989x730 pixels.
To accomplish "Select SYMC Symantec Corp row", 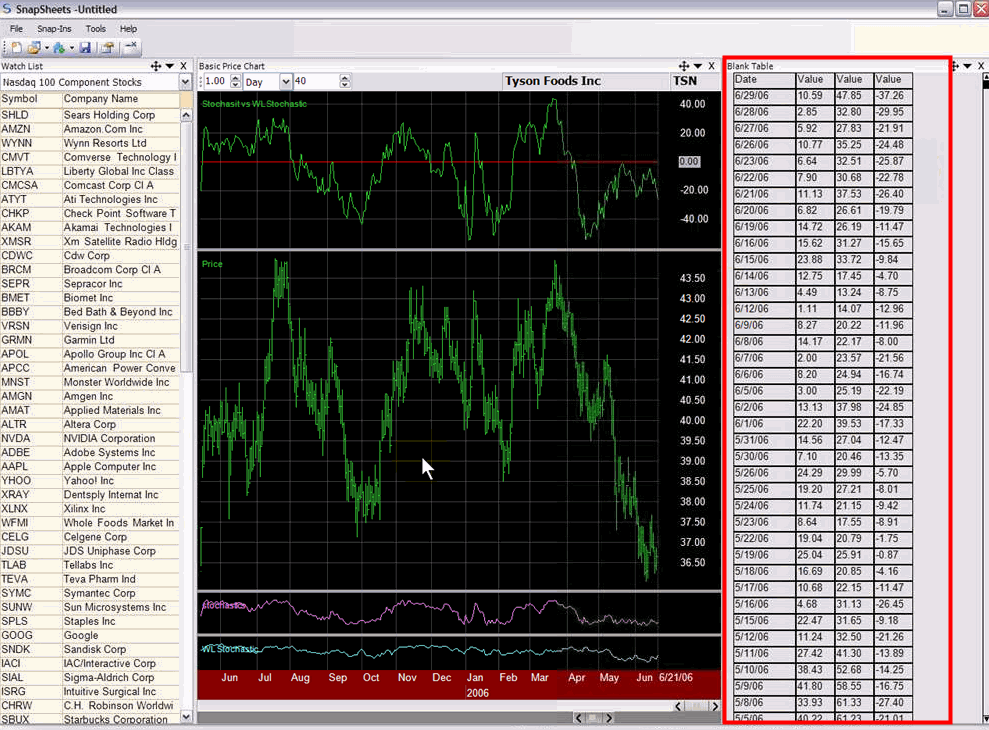I will pyautogui.click(x=90, y=593).
